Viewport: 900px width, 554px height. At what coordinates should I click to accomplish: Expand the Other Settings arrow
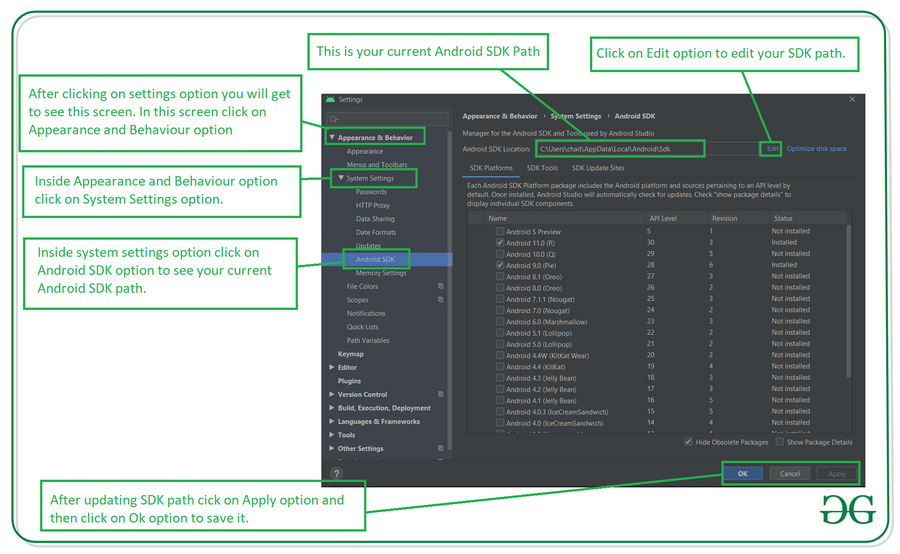(332, 448)
